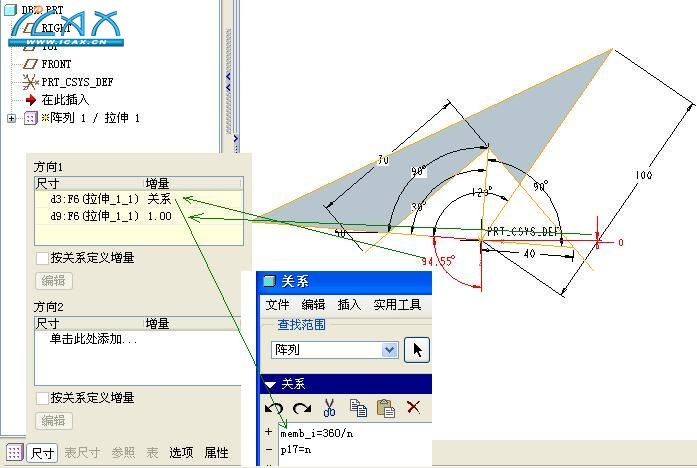
Task: Expand the 阵列 1 / 拉伸 1 tree node
Action: [x=12, y=118]
